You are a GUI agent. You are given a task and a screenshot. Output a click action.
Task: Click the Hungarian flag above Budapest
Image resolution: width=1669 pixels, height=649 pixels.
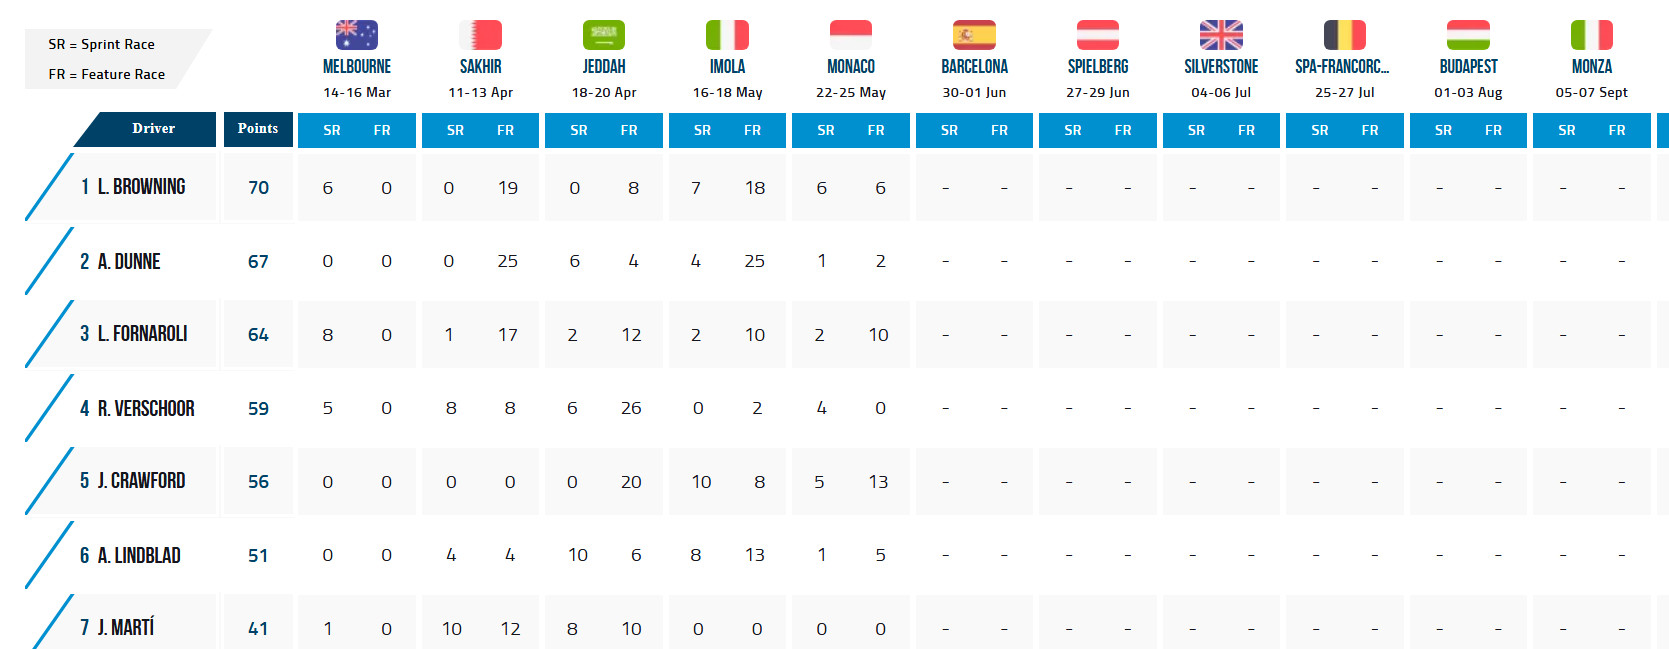tap(1468, 35)
